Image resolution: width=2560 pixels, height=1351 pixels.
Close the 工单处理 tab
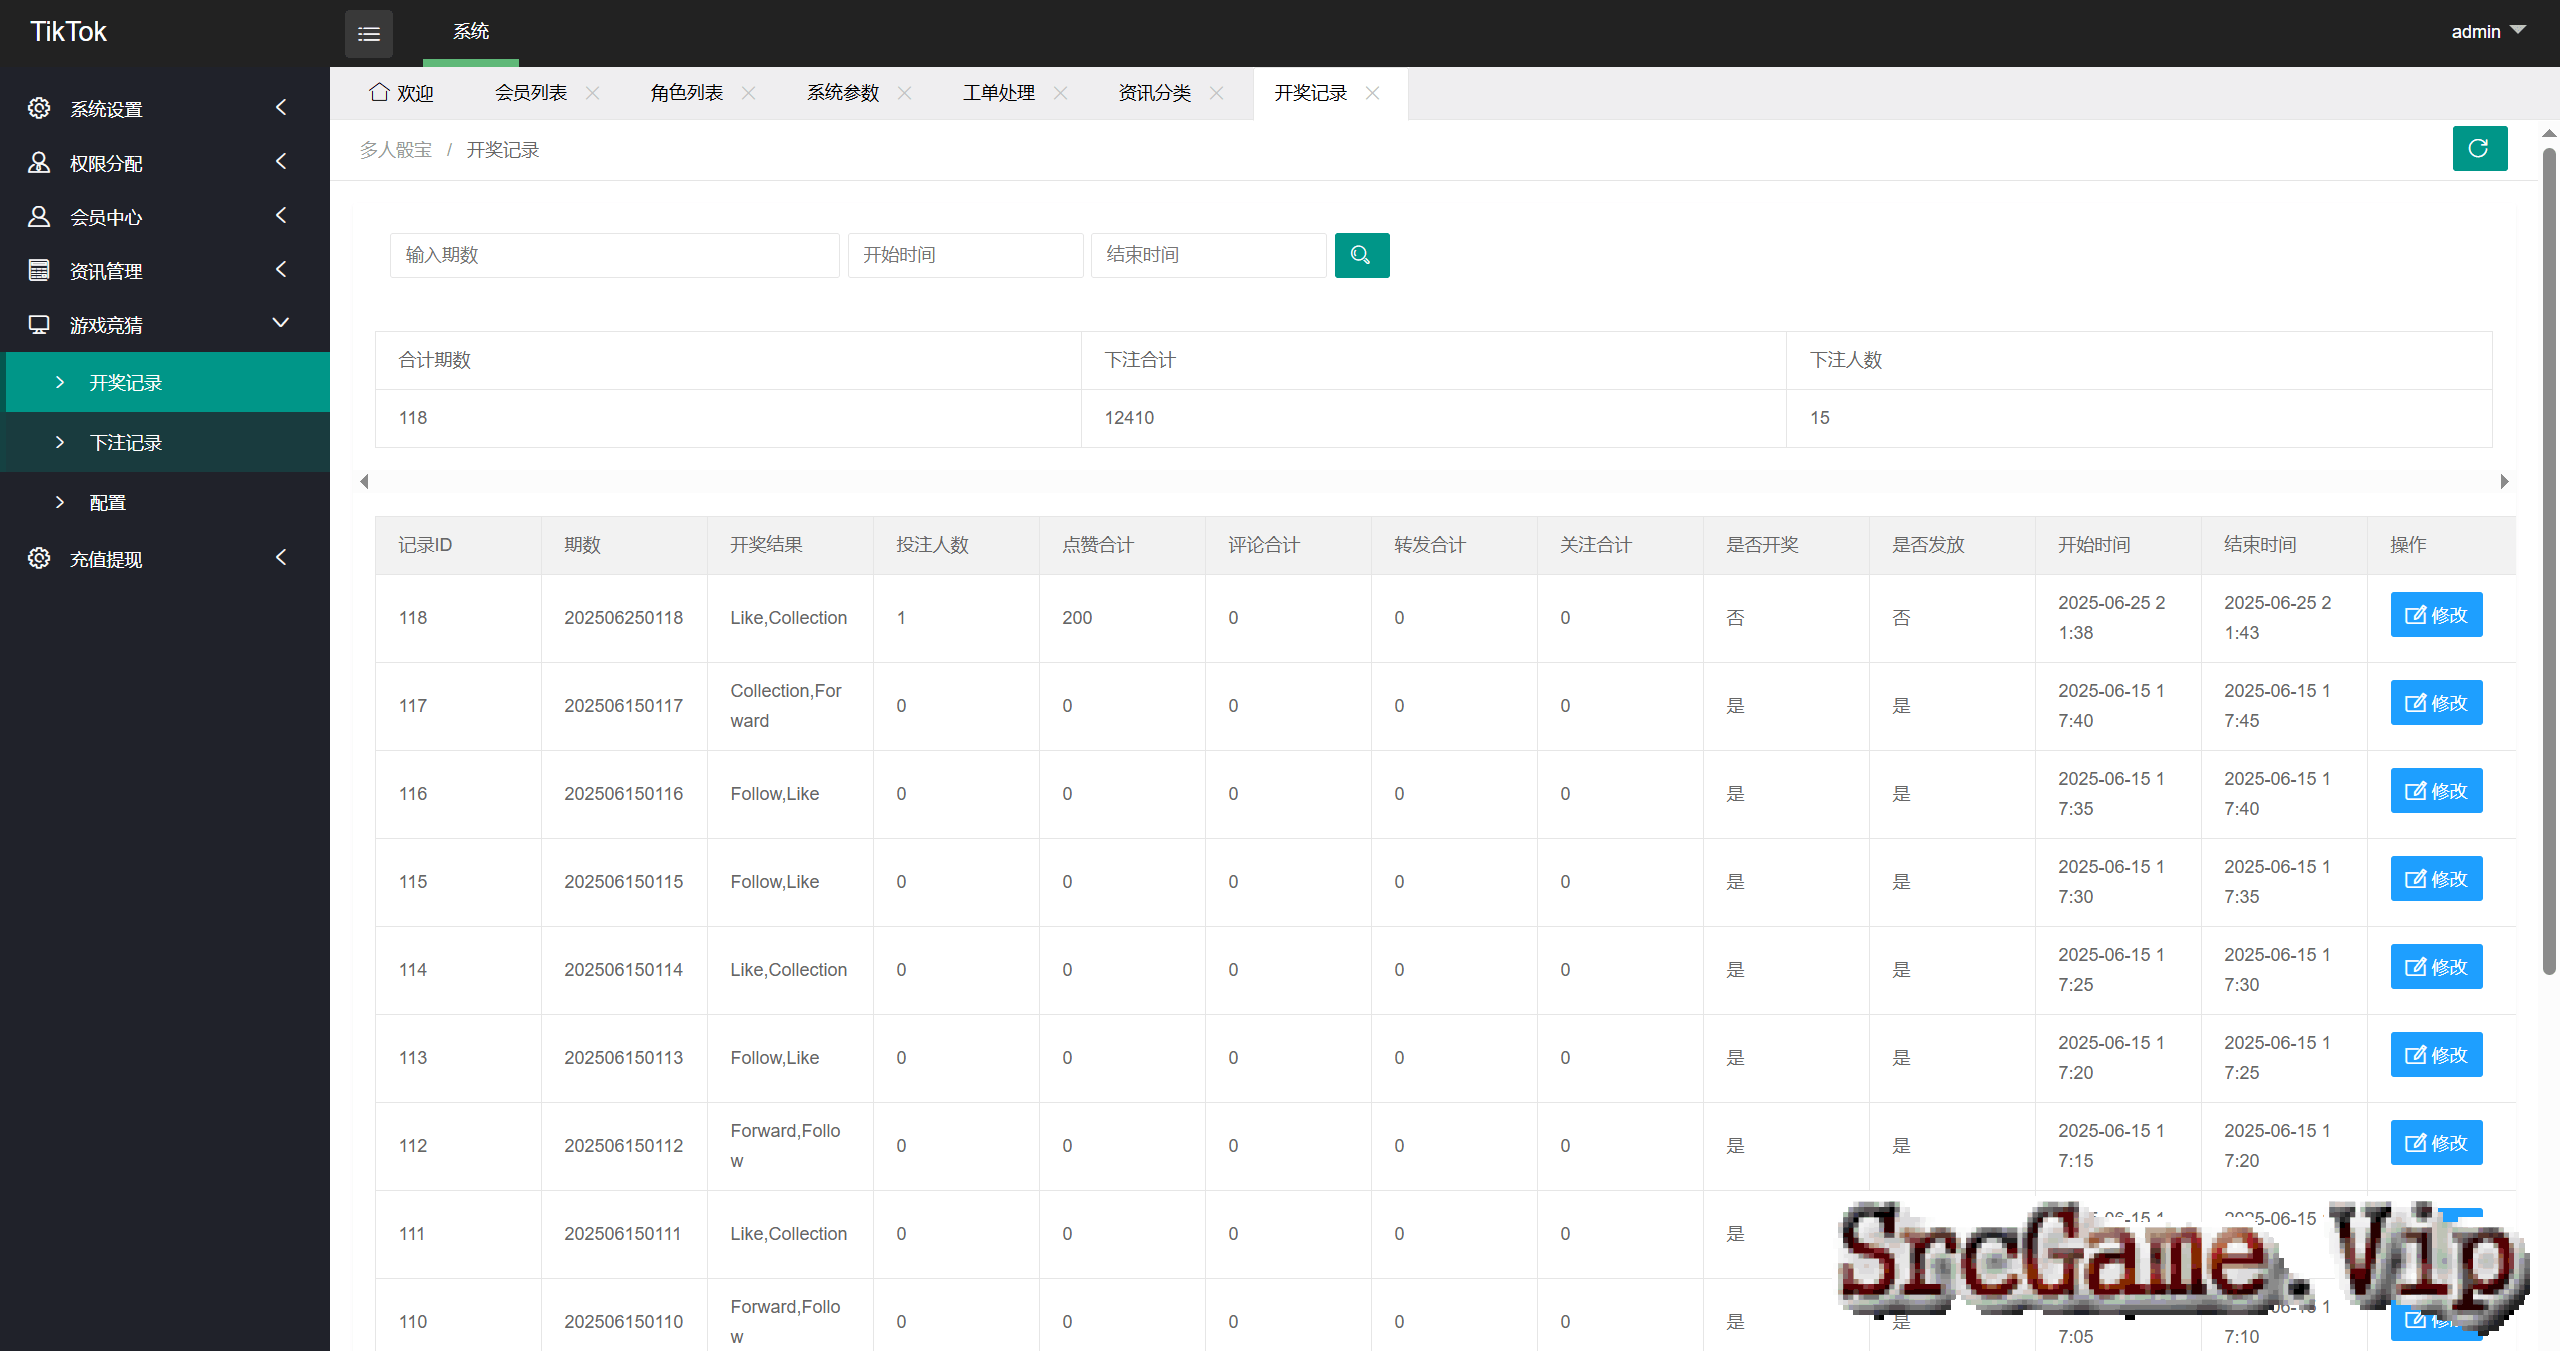click(x=1060, y=93)
